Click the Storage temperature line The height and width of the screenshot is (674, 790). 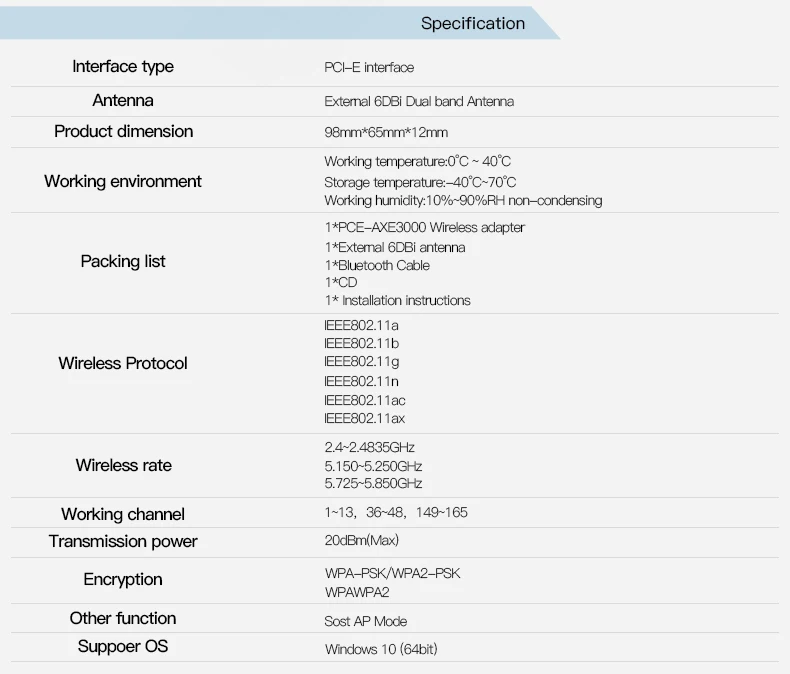[x=420, y=182]
